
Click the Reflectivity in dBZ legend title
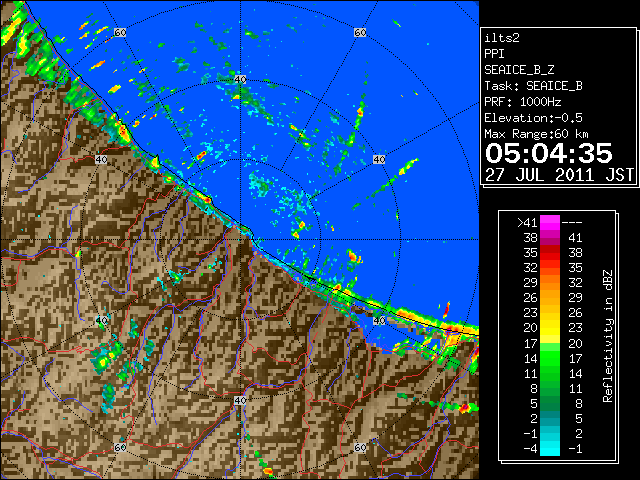pos(608,336)
